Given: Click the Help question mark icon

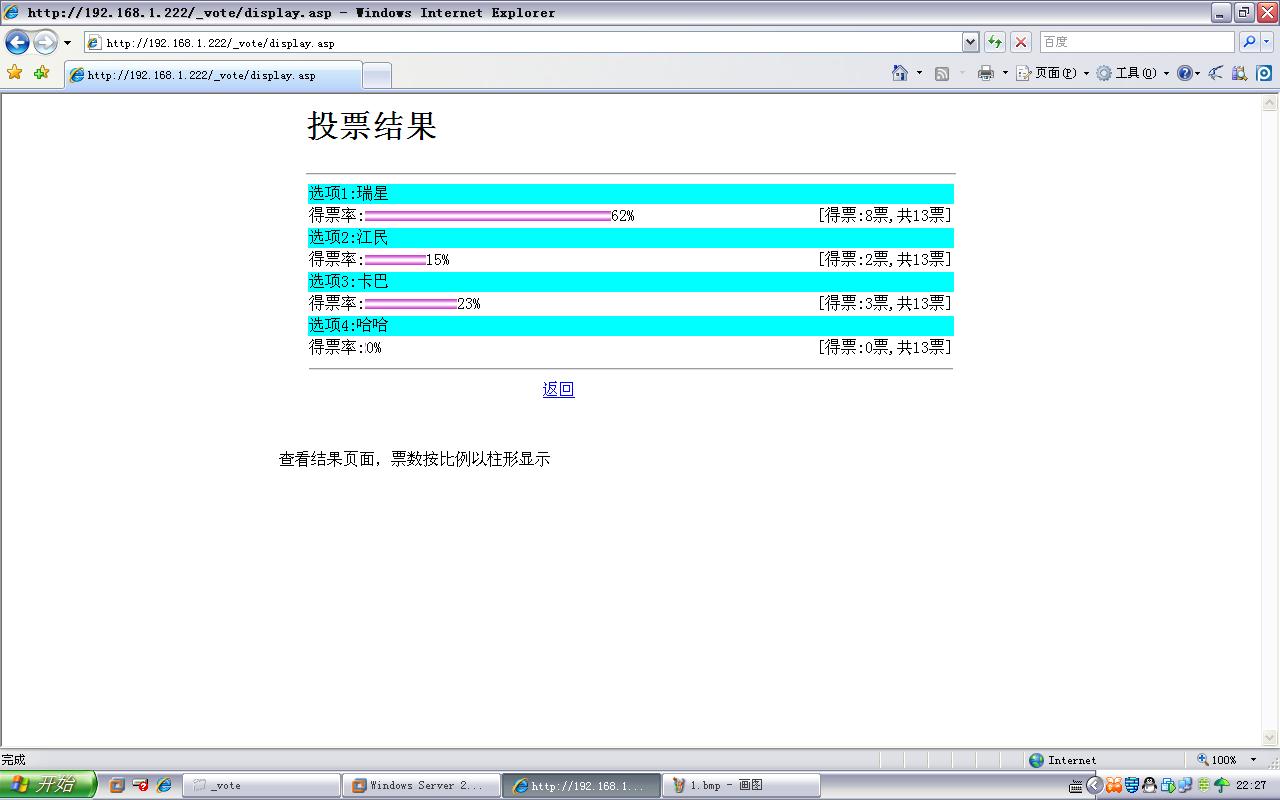Looking at the screenshot, I should (1185, 73).
